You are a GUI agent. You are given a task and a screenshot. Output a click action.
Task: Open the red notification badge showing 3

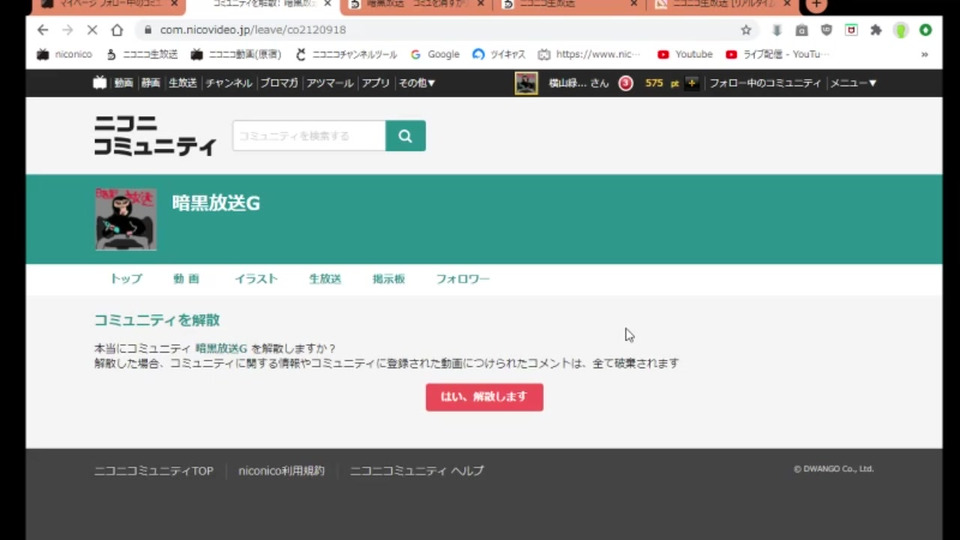[625, 83]
